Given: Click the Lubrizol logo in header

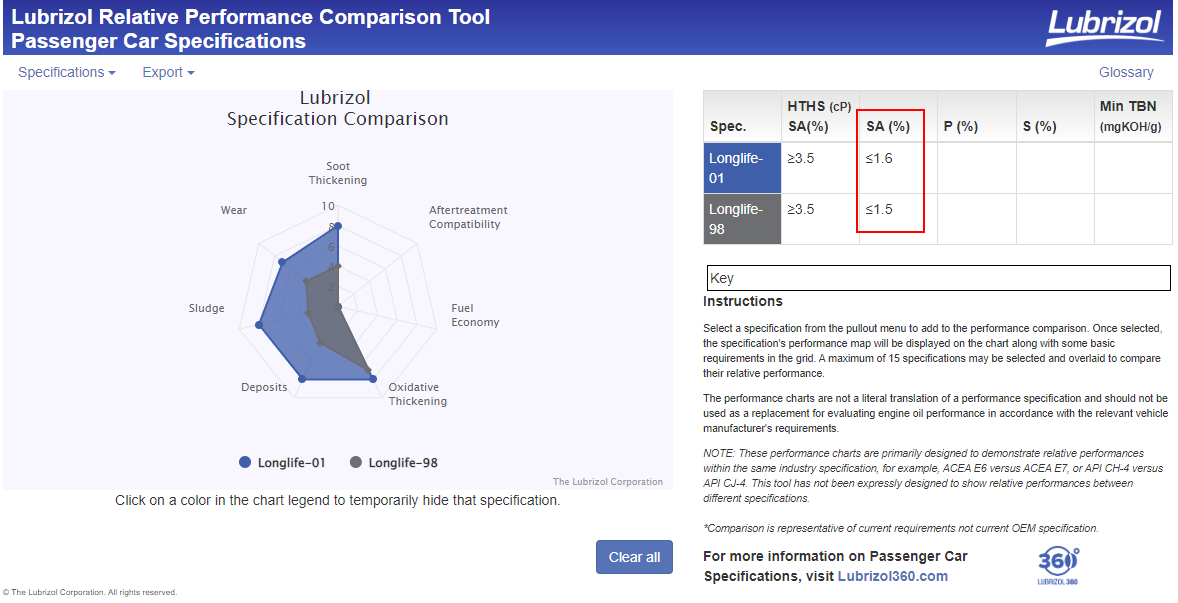Looking at the screenshot, I should pyautogui.click(x=1104, y=27).
